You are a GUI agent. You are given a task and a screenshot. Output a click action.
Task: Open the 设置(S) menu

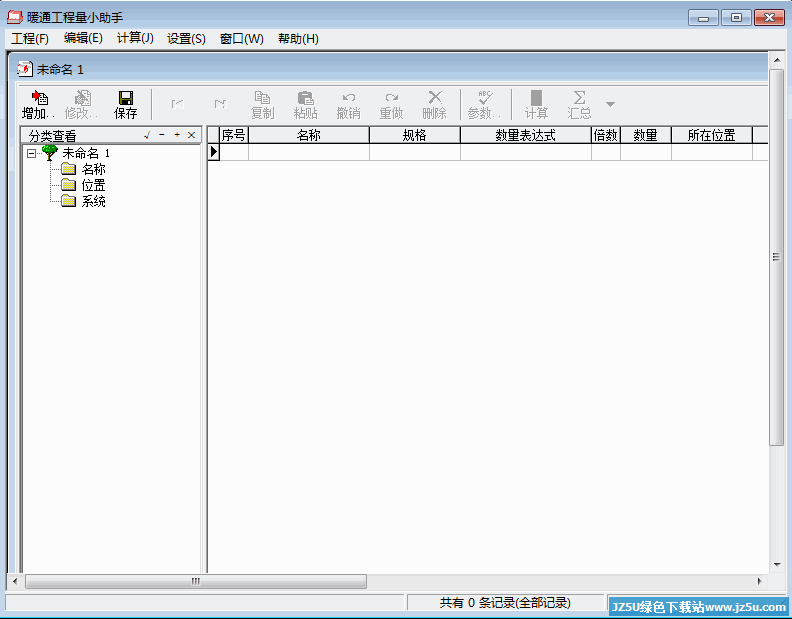pyautogui.click(x=186, y=38)
